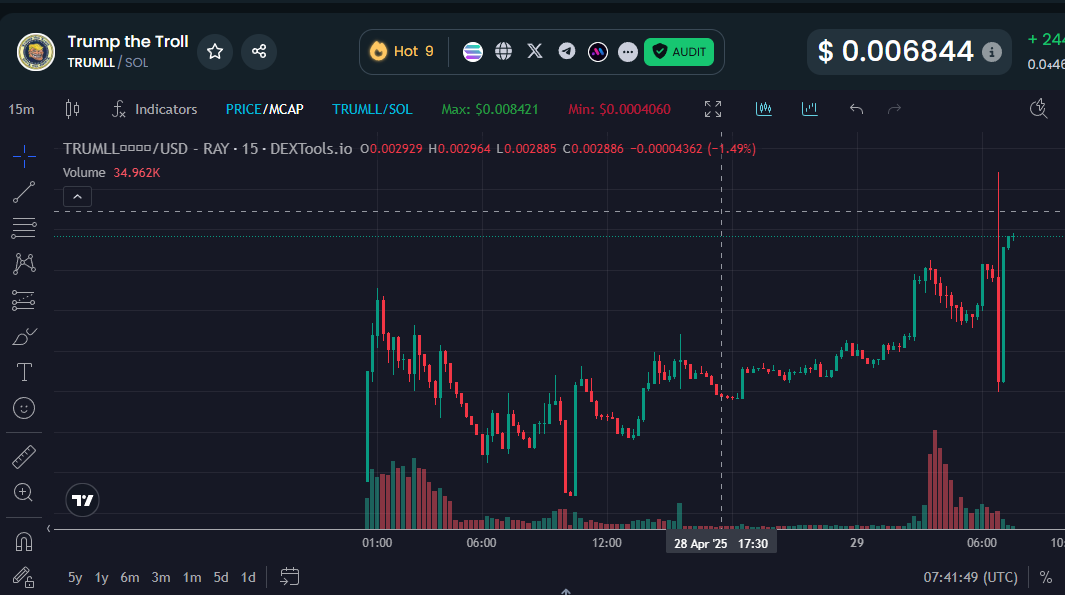The width and height of the screenshot is (1065, 595).
Task: Click the Trump the Troll token logo
Action: [36, 52]
